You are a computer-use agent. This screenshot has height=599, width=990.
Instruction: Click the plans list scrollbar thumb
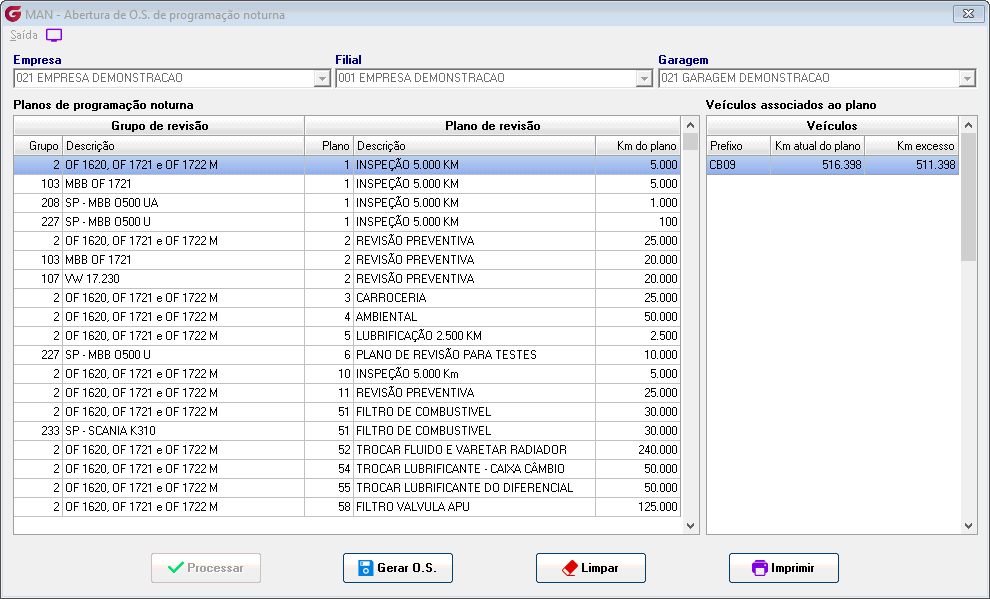coord(690,142)
